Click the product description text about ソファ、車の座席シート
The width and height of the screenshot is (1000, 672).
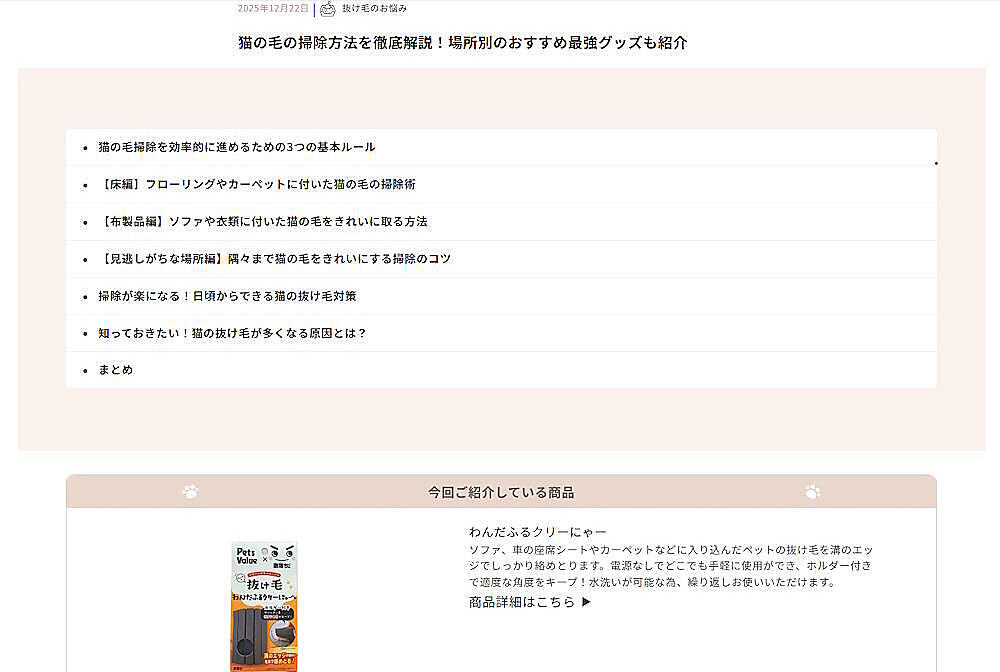click(670, 566)
